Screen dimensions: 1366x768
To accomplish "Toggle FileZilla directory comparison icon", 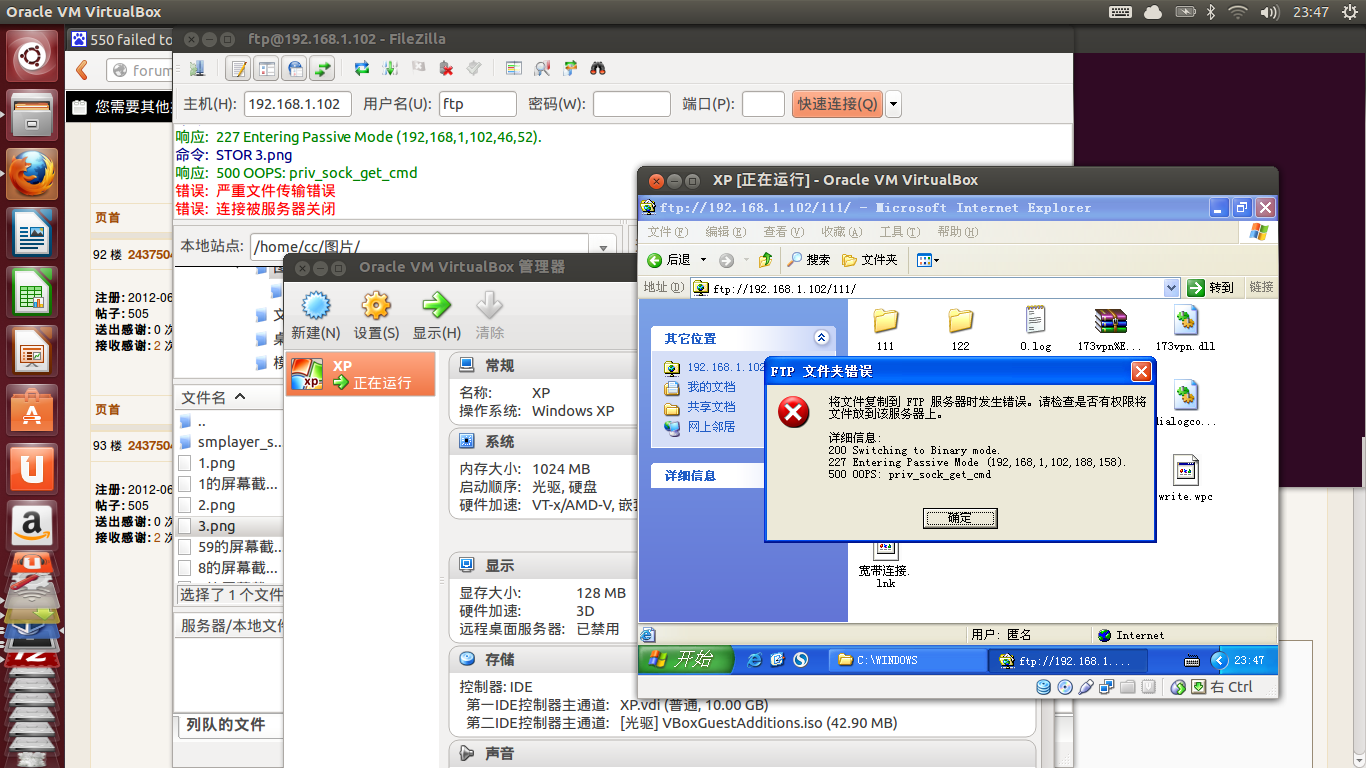I will 542,68.
